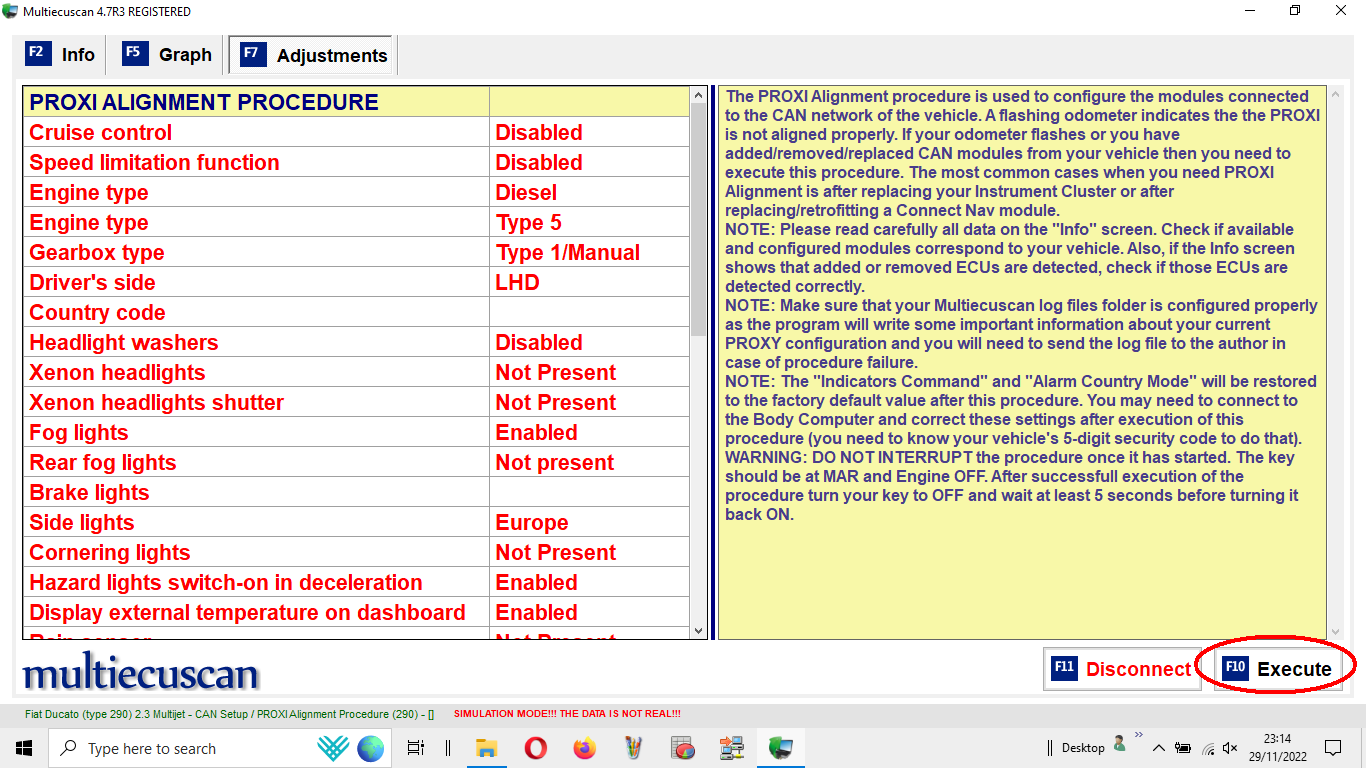
Task: Click the F10 badge on Execute
Action: pos(1236,668)
